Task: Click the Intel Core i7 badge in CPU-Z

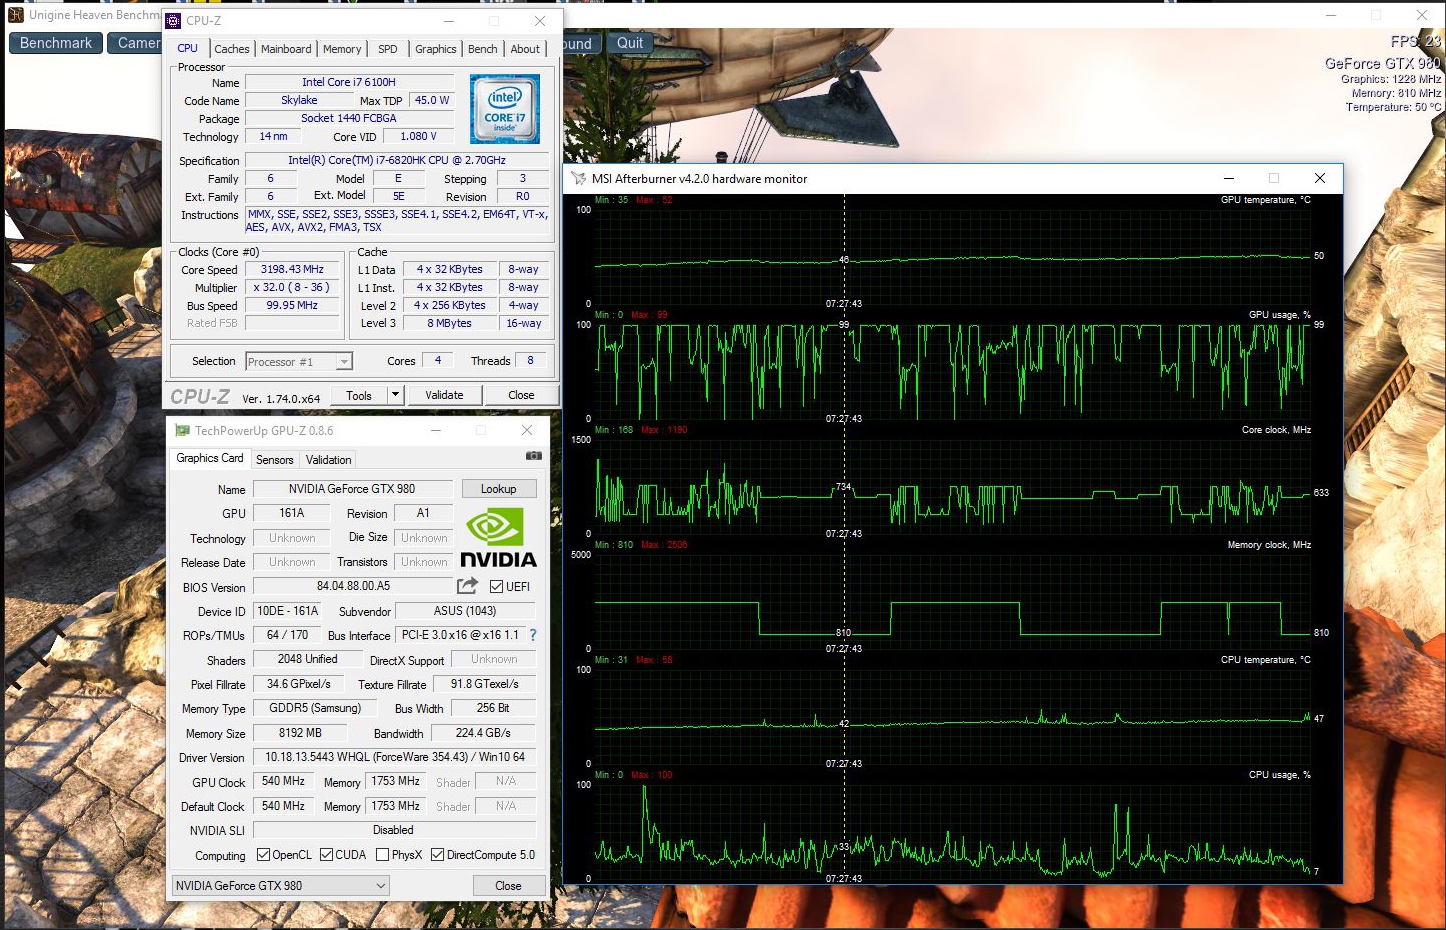Action: point(505,109)
